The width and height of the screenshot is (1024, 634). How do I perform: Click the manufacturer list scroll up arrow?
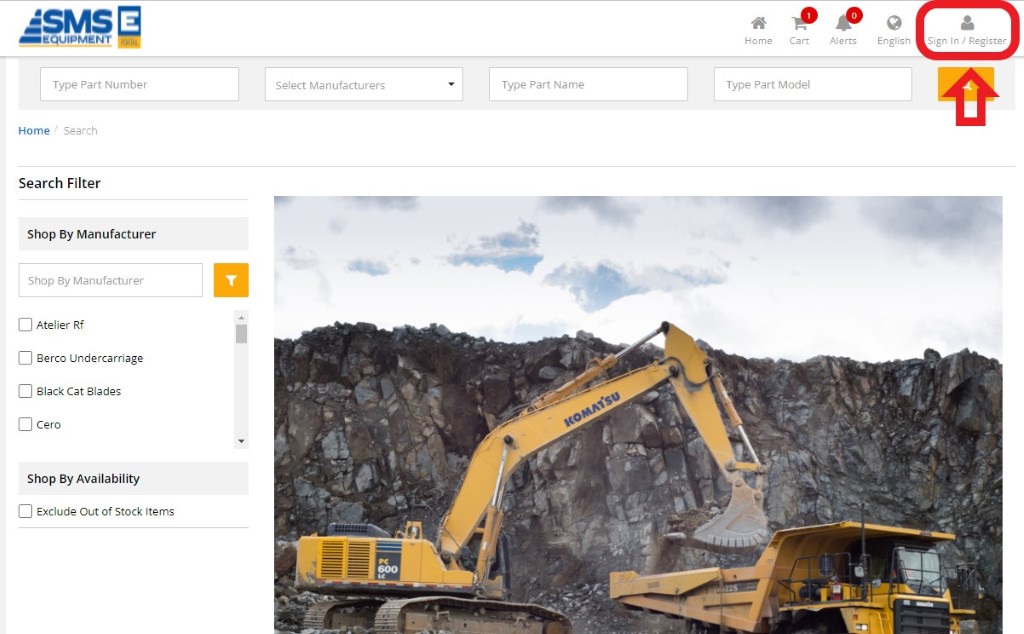coord(242,317)
